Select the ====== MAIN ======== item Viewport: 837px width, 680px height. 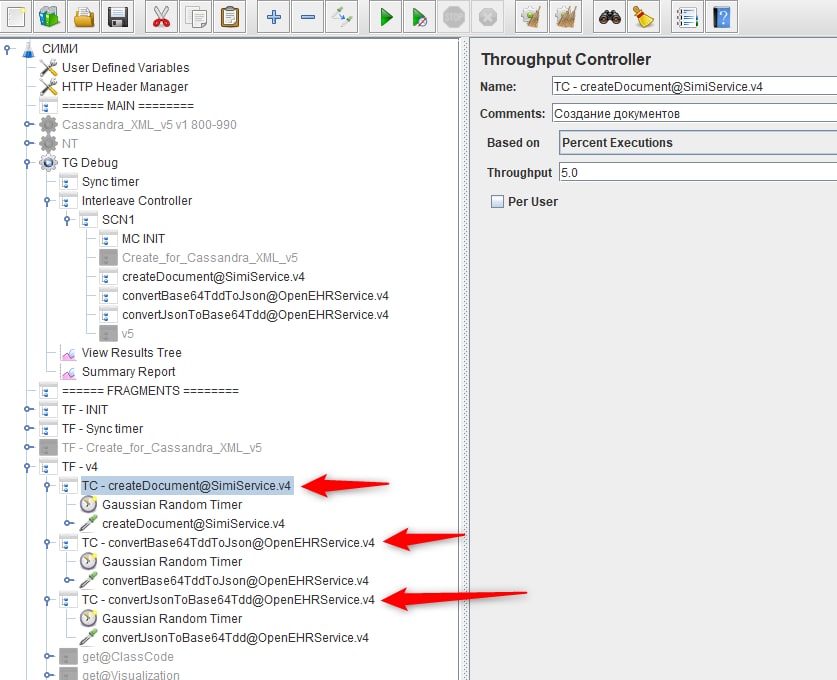tap(128, 106)
